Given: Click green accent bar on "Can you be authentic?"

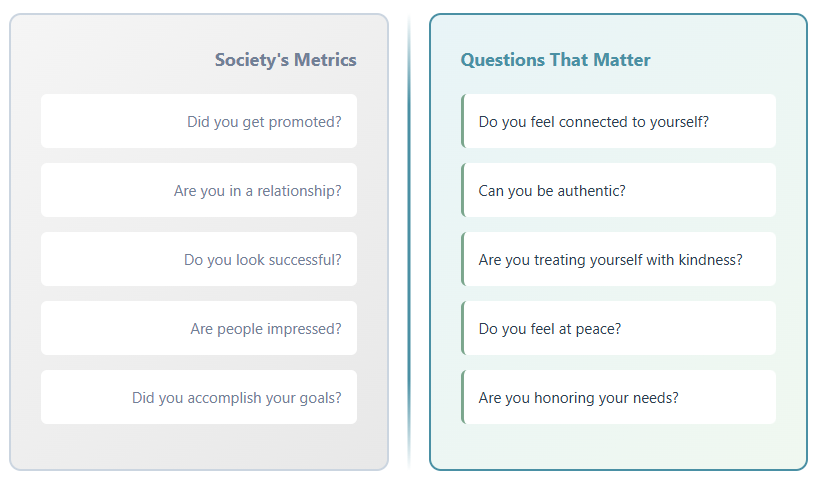Looking at the screenshot, I should 463,190.
